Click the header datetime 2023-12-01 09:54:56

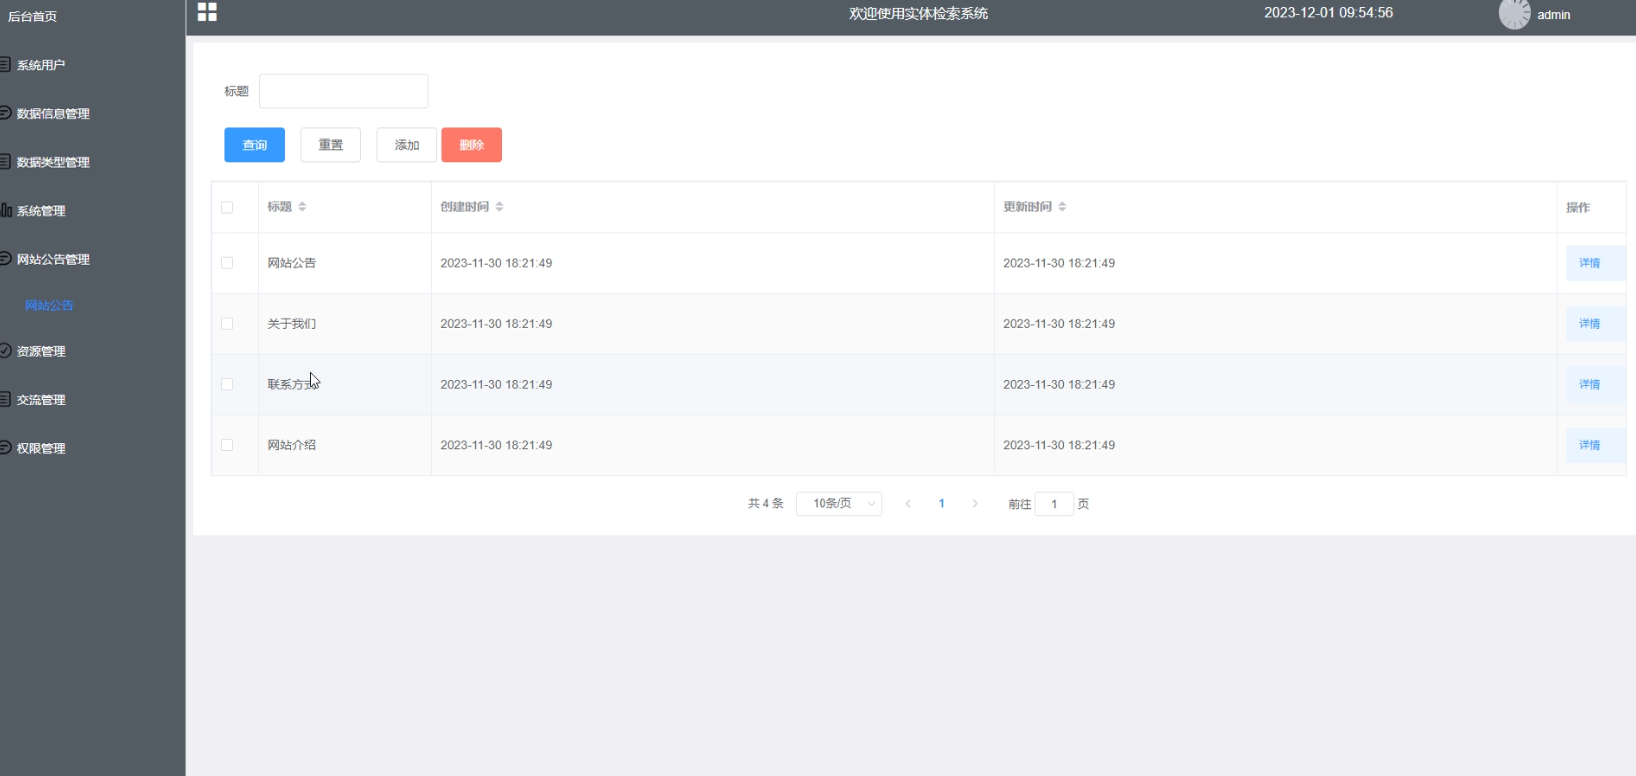pos(1328,13)
